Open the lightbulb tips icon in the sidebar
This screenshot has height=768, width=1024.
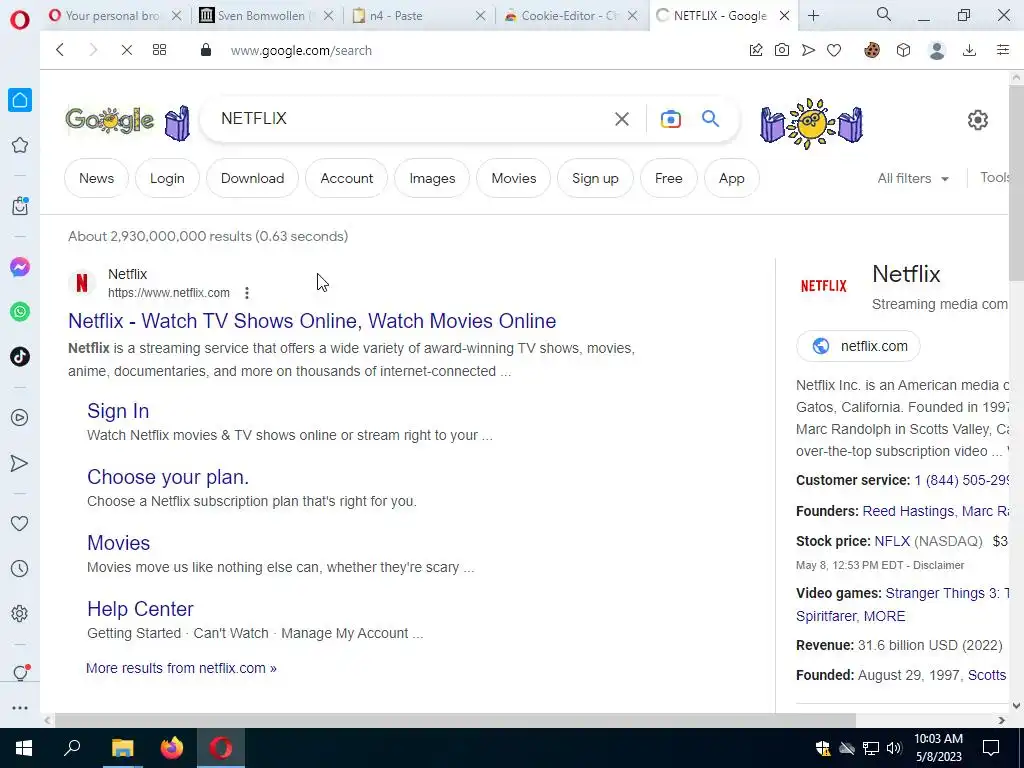pos(20,673)
